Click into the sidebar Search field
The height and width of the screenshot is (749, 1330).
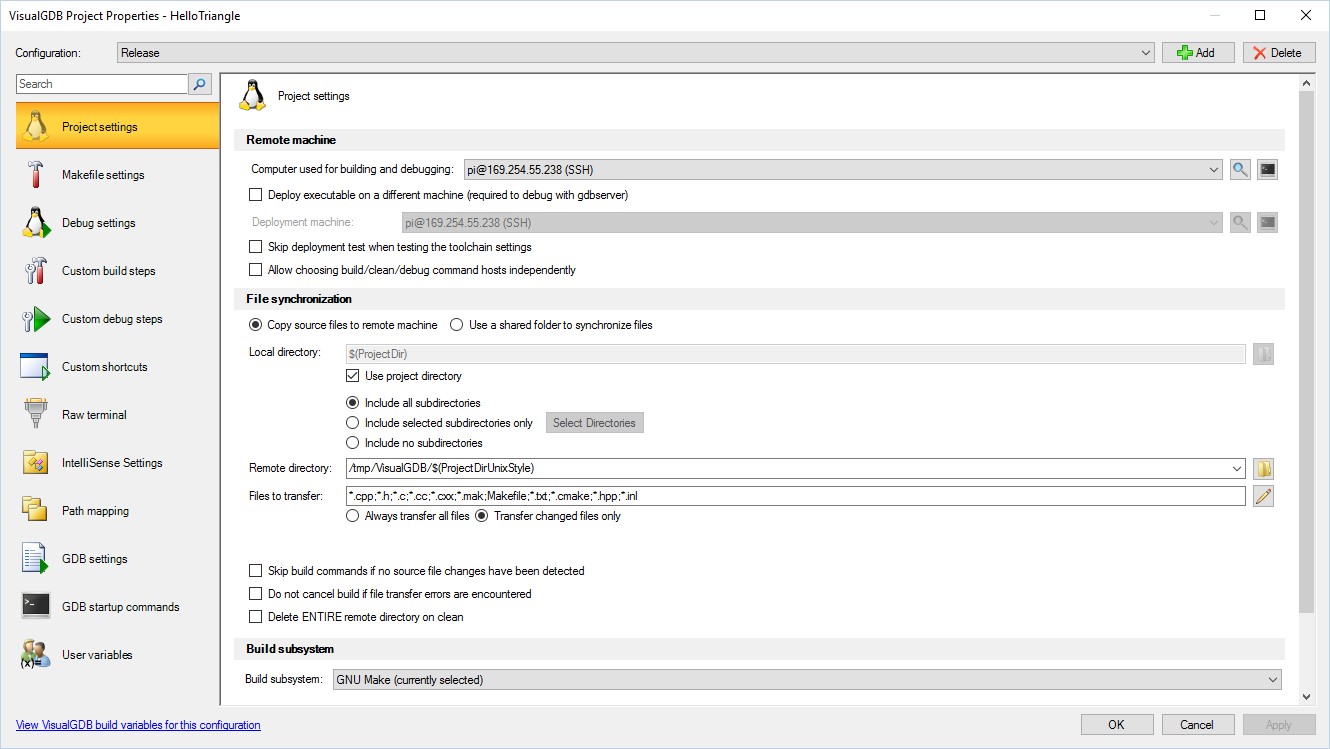click(102, 84)
